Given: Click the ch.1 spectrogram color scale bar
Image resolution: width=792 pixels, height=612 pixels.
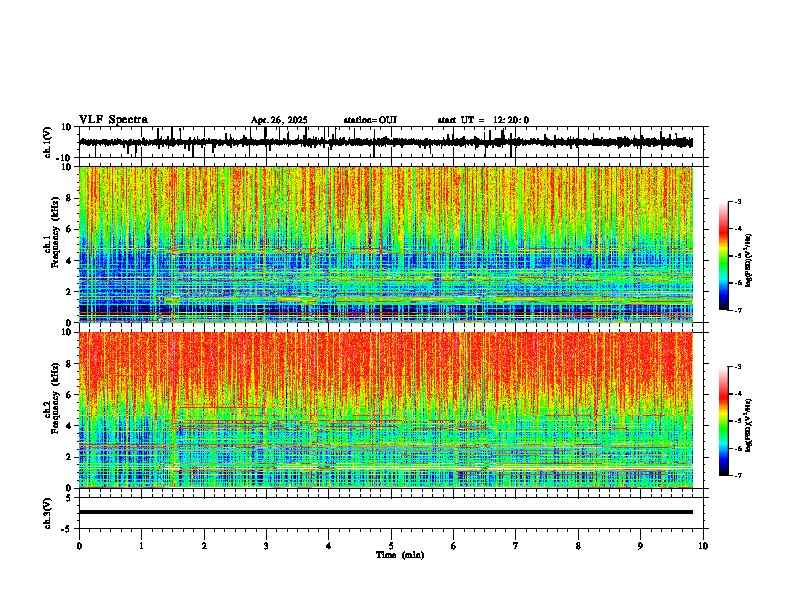Looking at the screenshot, I should (x=724, y=256).
